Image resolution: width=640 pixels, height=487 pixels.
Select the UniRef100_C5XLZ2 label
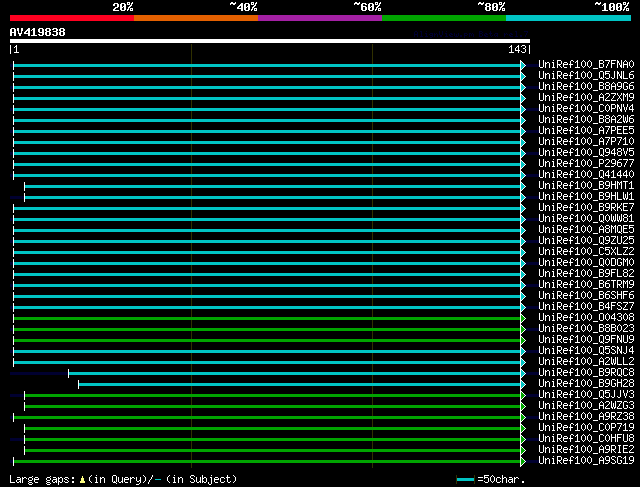coord(586,252)
